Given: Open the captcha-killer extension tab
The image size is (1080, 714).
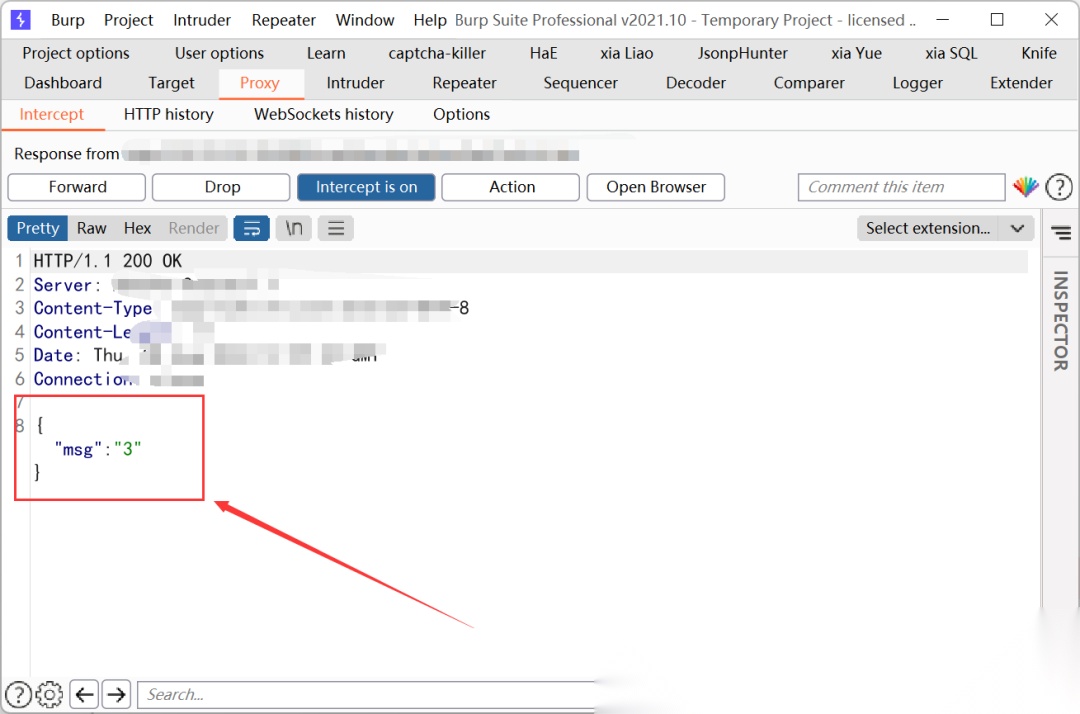Looking at the screenshot, I should click(x=437, y=53).
